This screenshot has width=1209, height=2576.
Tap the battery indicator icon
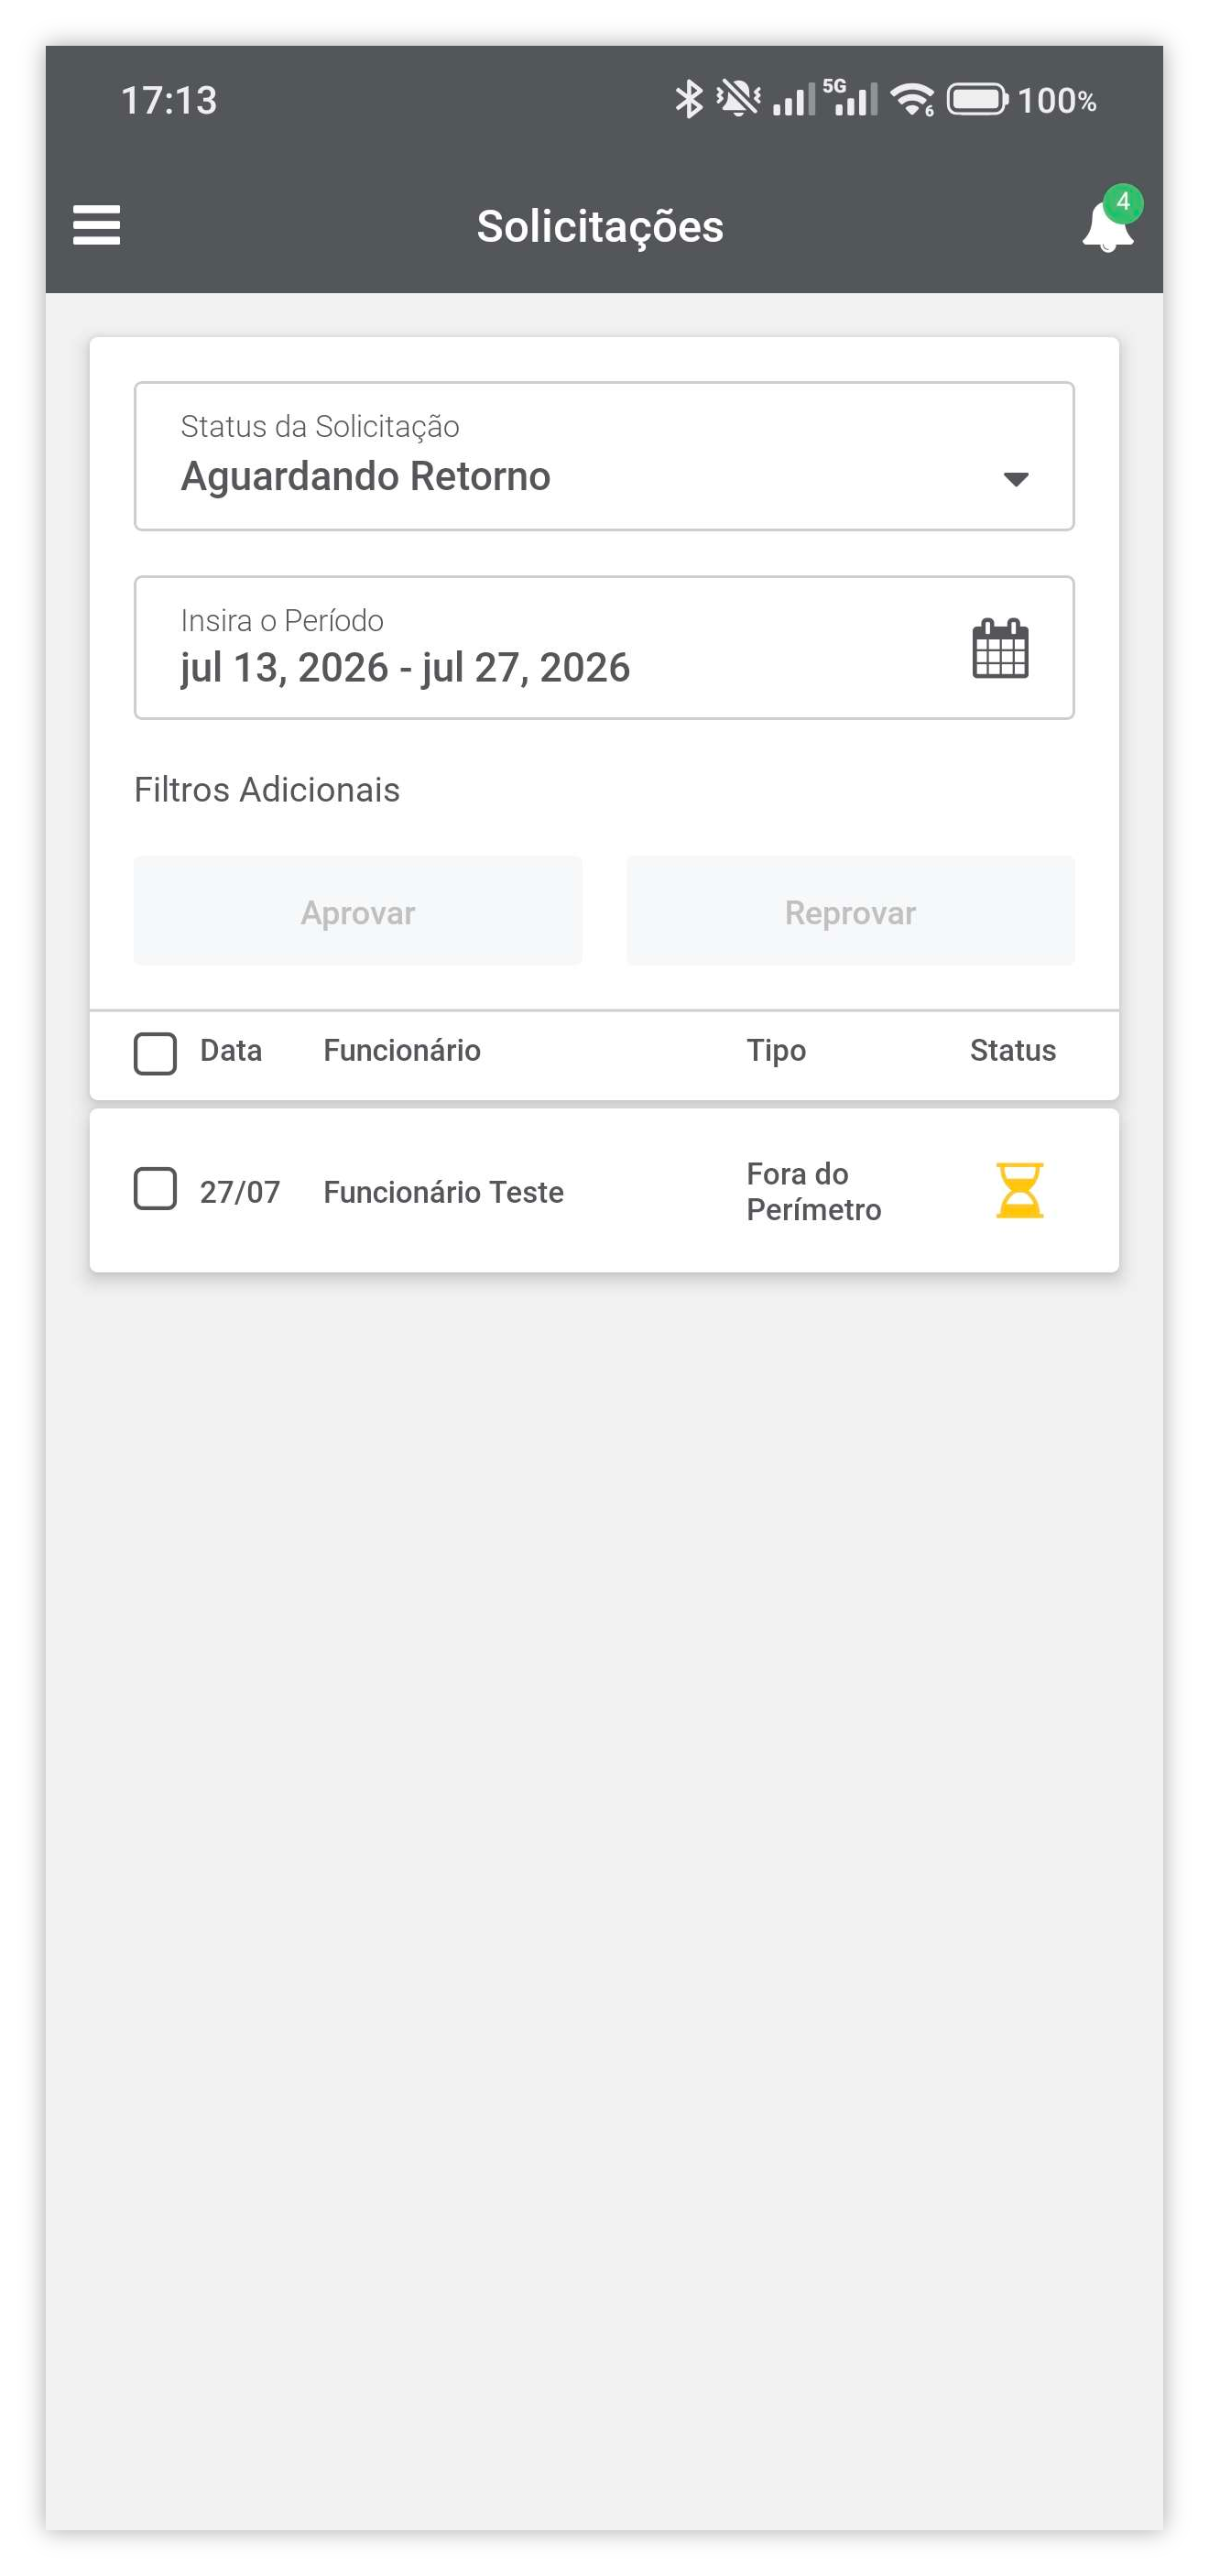[x=977, y=100]
